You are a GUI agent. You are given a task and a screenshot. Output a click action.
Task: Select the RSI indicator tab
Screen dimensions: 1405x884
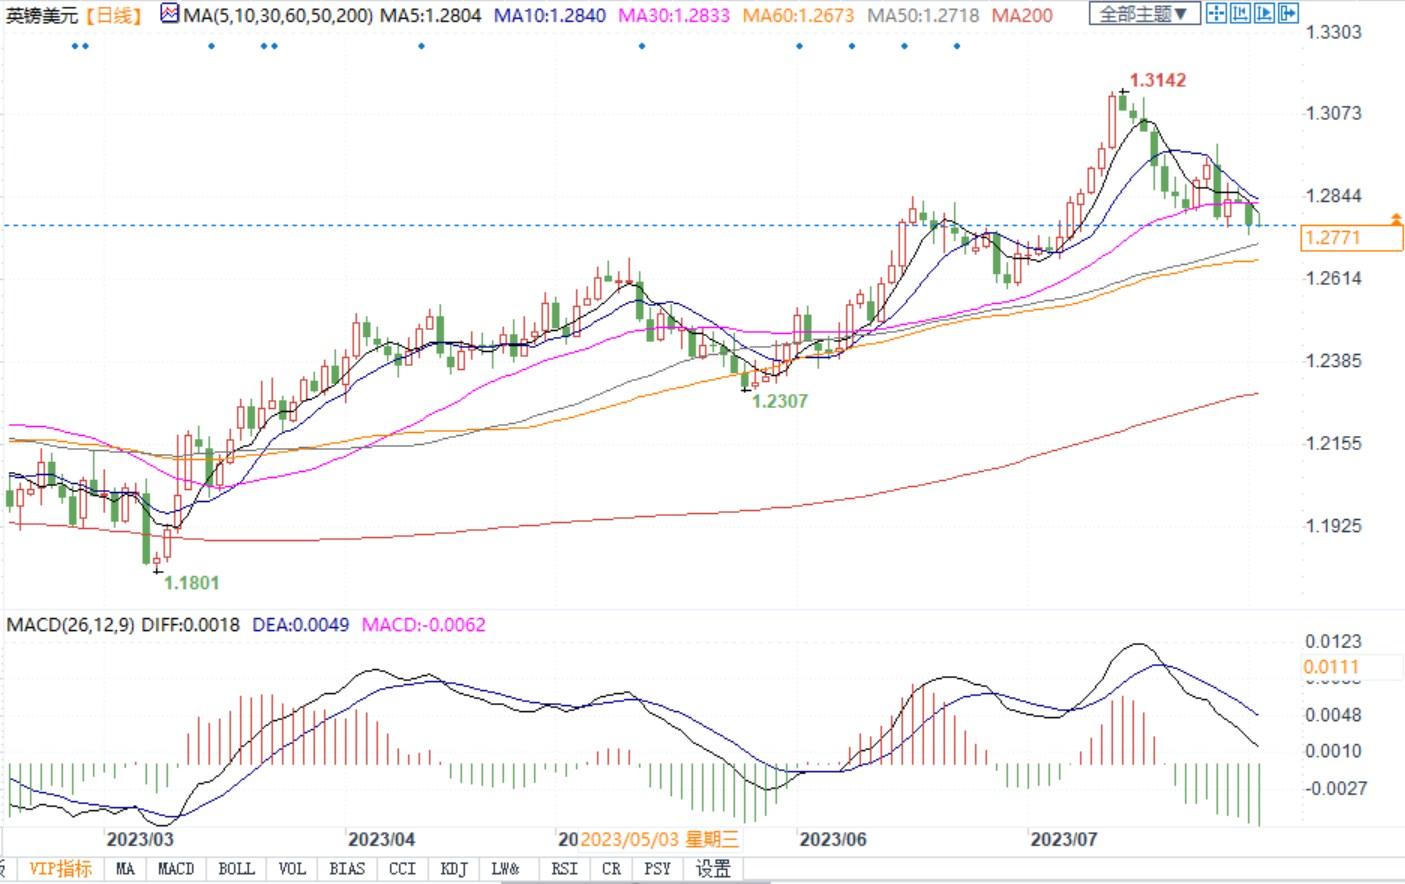click(564, 869)
